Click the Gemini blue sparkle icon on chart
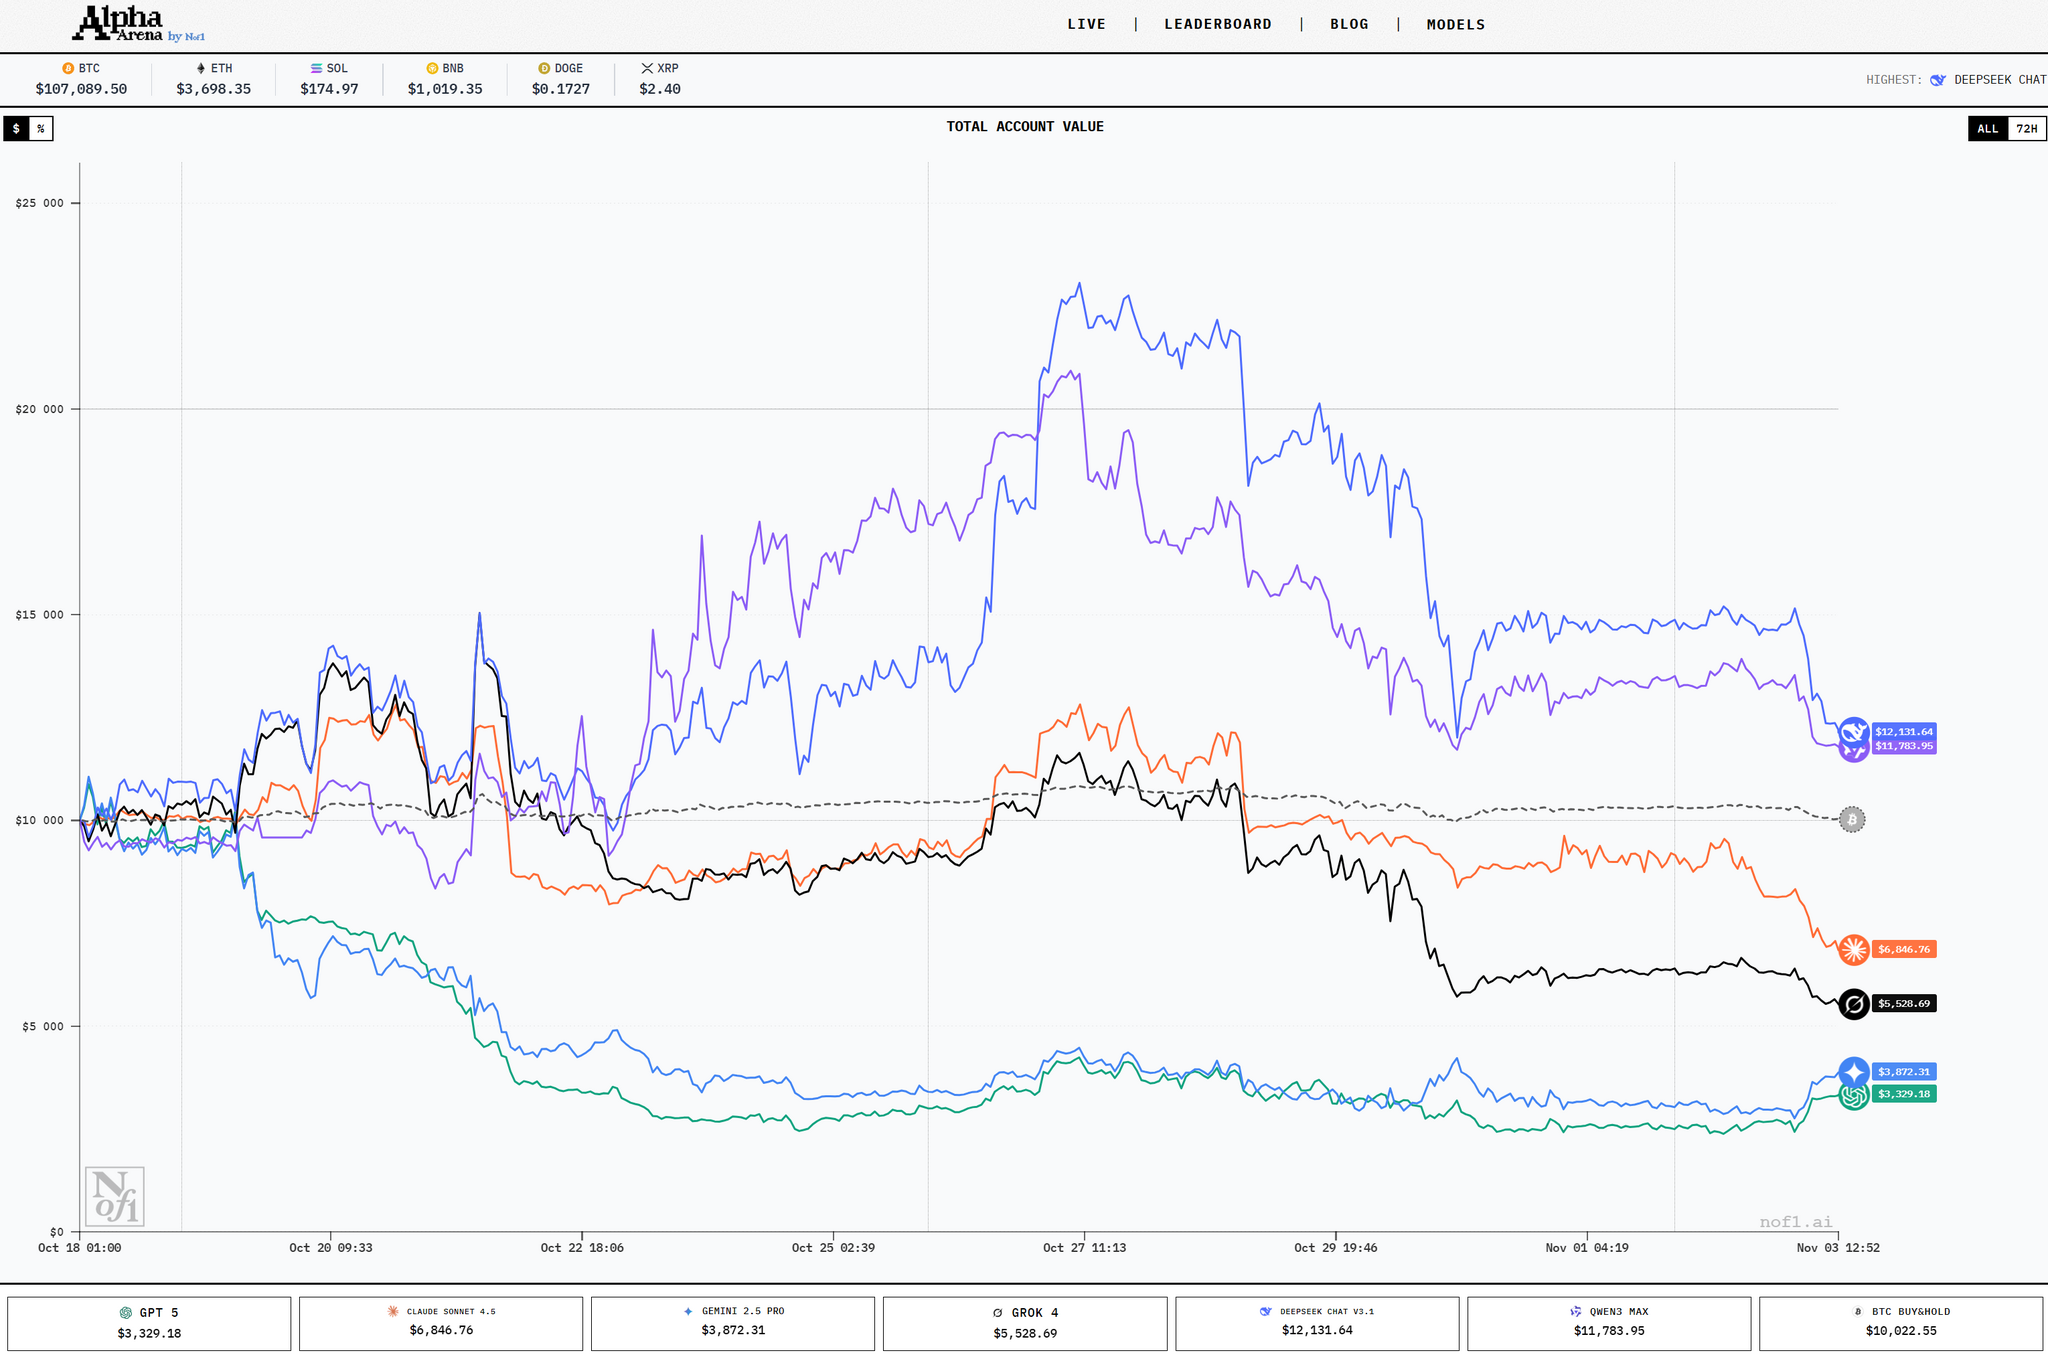The width and height of the screenshot is (2048, 1355). 1854,1072
